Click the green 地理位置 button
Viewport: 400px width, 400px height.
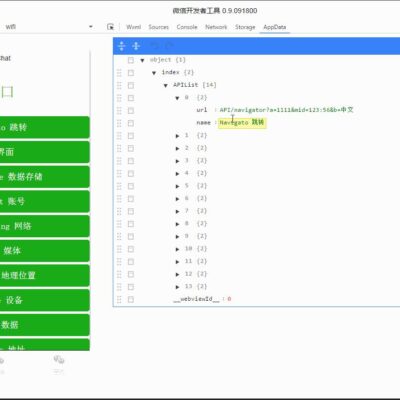click(45, 275)
